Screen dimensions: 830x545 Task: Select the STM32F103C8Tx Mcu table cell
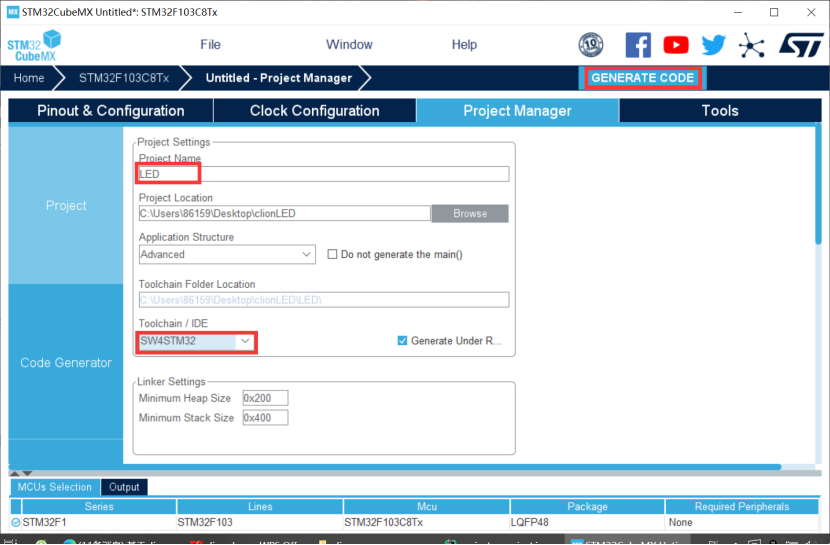427,522
